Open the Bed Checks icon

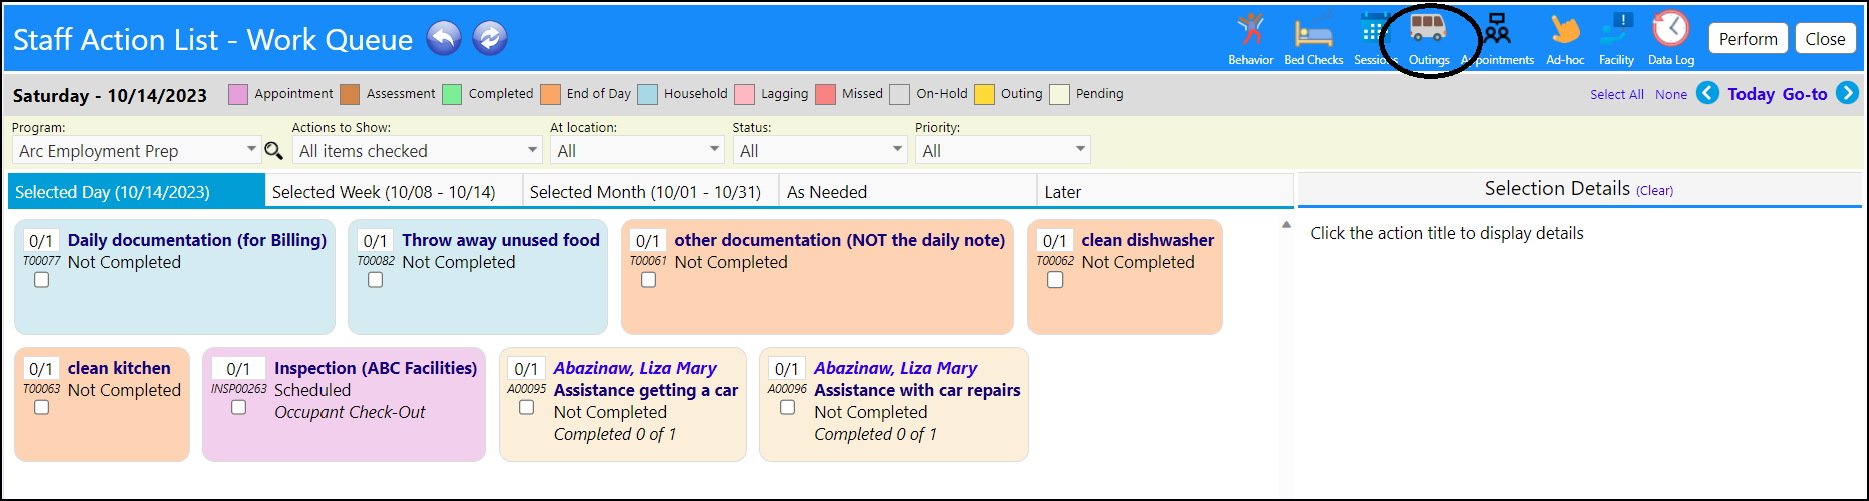tap(1313, 39)
